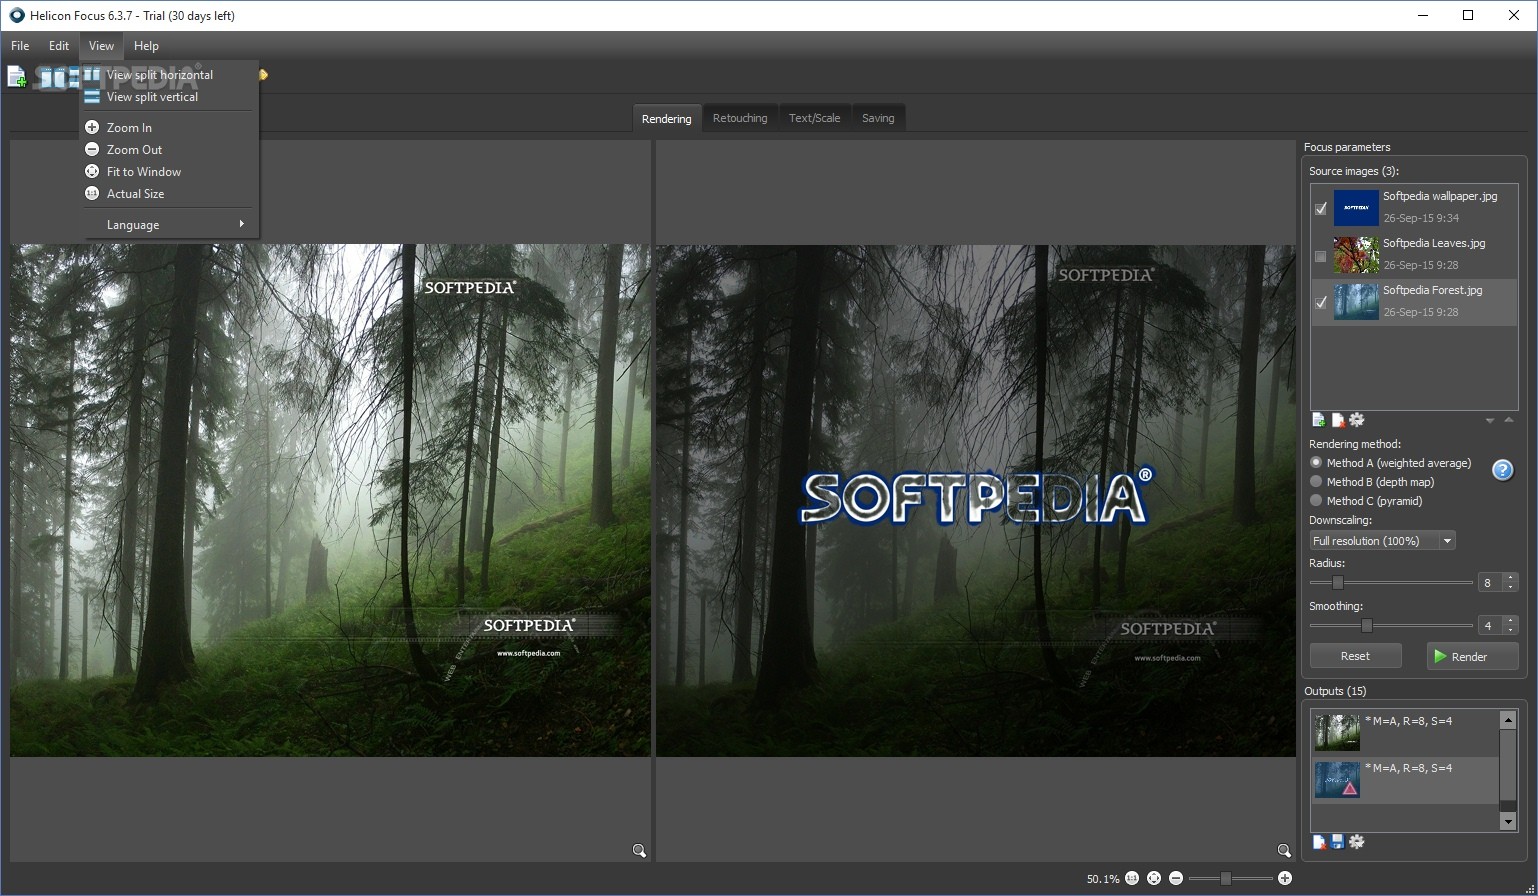Expand the Language submenu
The height and width of the screenshot is (896, 1538).
click(169, 225)
